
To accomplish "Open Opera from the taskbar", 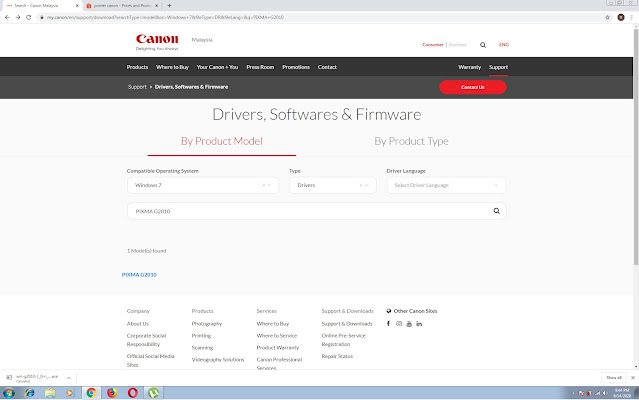I will tap(132, 393).
